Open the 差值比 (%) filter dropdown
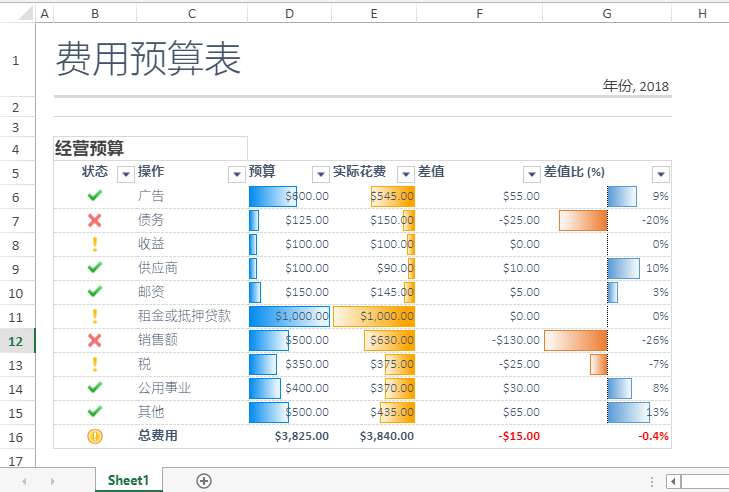 tap(661, 174)
